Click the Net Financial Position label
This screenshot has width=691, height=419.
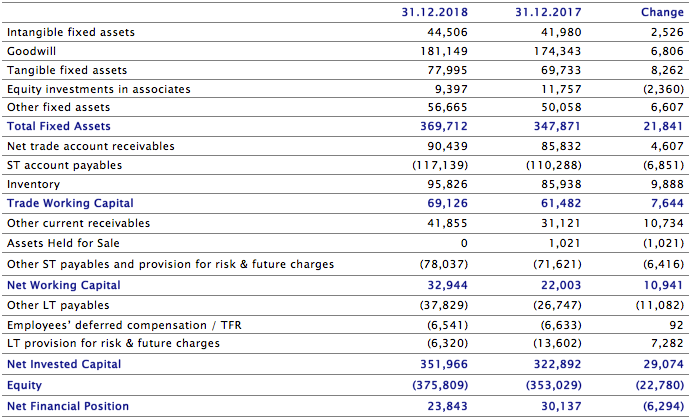(68, 406)
